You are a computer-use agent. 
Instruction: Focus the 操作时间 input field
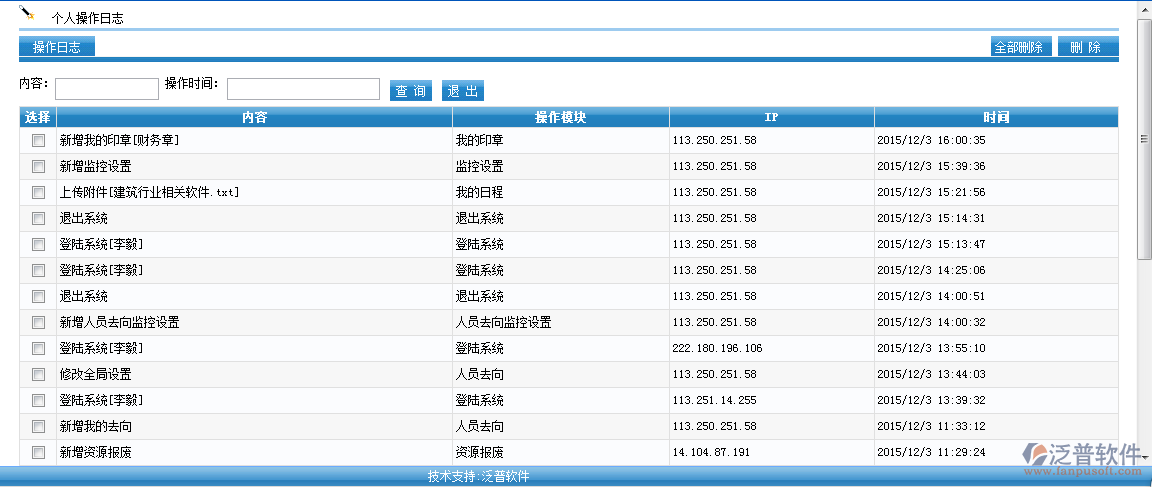pos(303,89)
